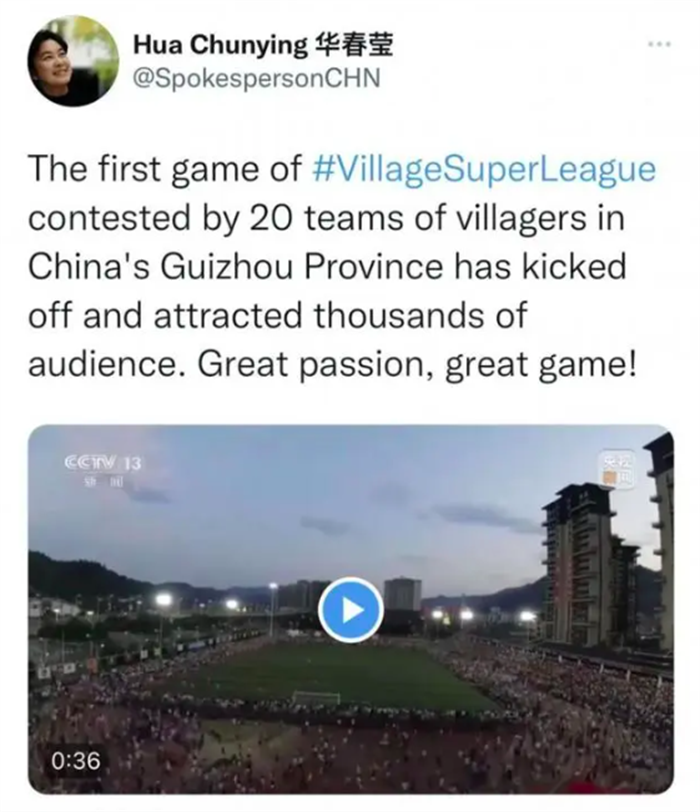
Task: Click the left floodlight beside the stadium
Action: pyautogui.click(x=163, y=601)
